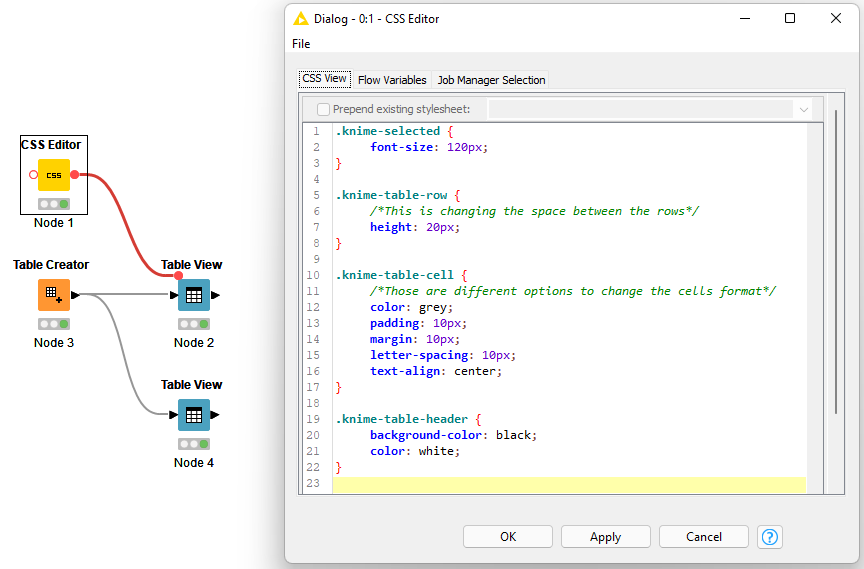Click the KNIME warning icon in title bar
Viewport: 864px width, 569px height.
point(300,18)
